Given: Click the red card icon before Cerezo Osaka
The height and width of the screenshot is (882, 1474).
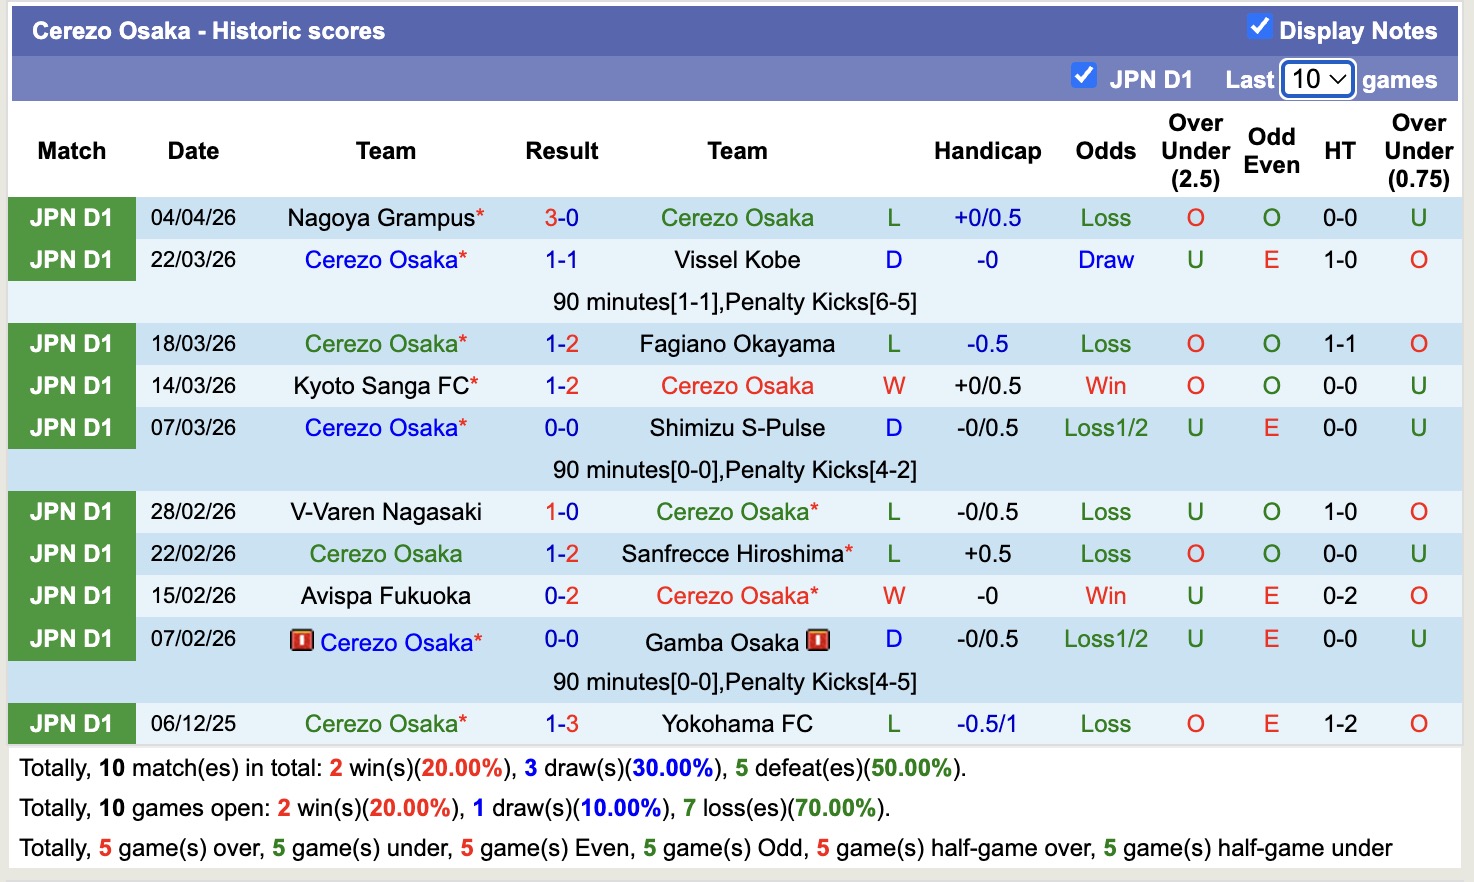Looking at the screenshot, I should click(x=301, y=640).
